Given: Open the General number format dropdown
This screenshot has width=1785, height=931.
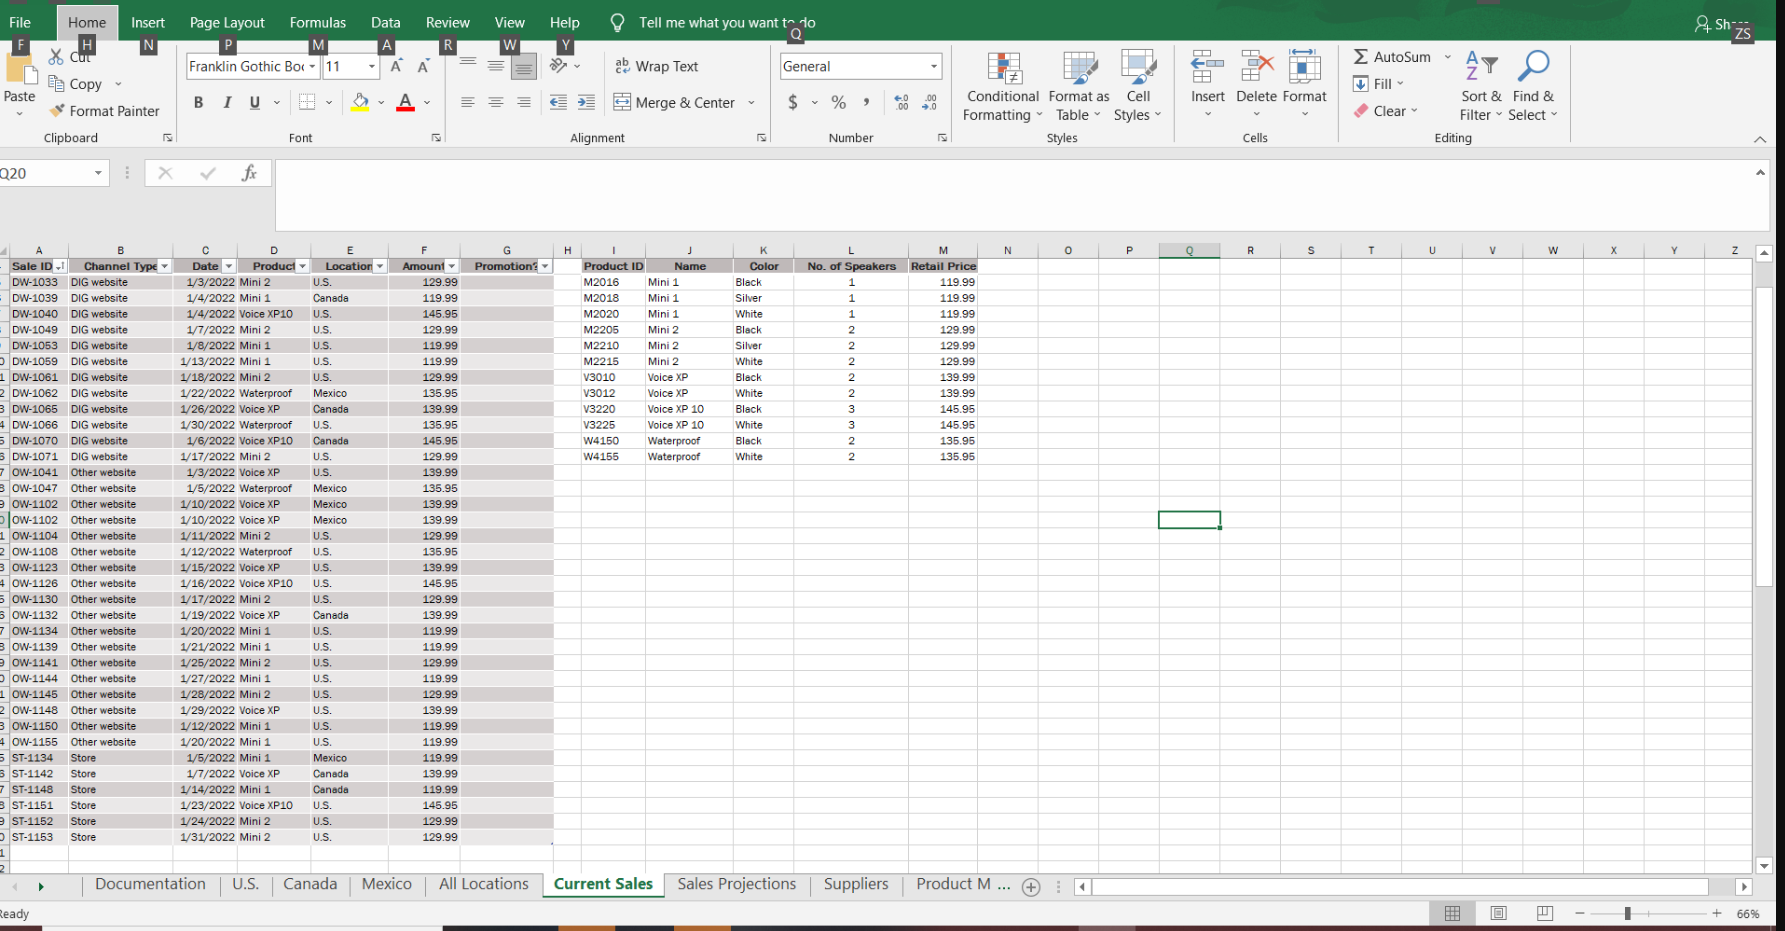Looking at the screenshot, I should pos(933,66).
